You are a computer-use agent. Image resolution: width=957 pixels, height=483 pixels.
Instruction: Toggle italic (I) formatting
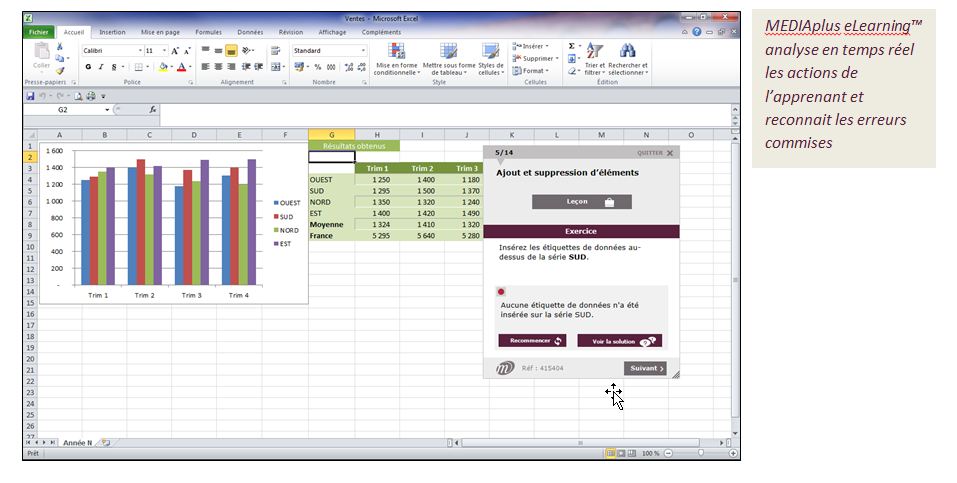coord(101,67)
